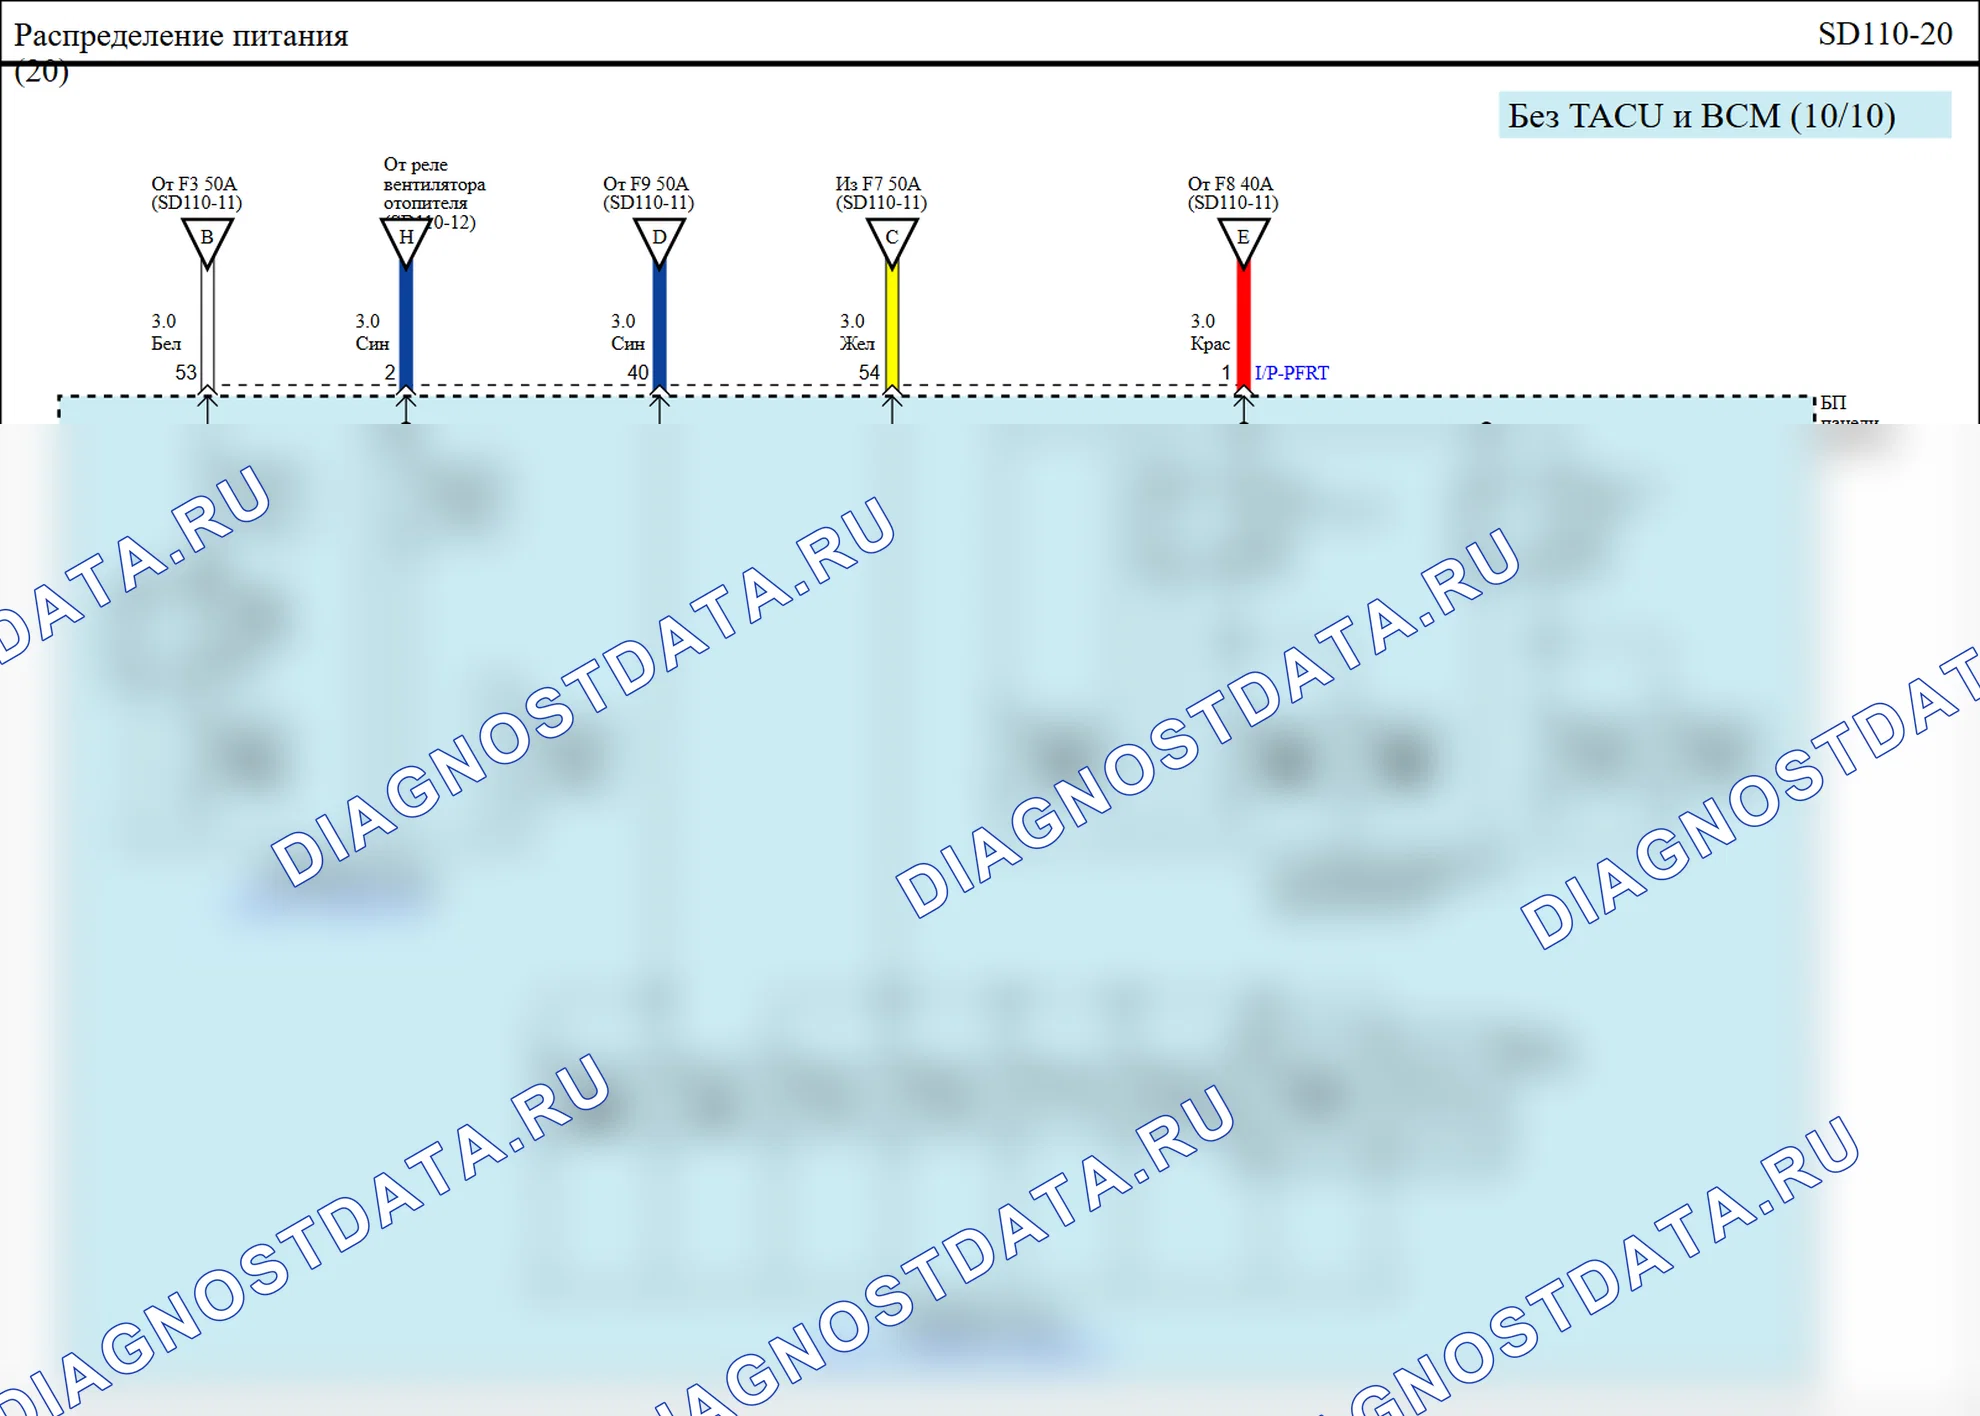Click the (SD110-11) reference under F8 40A
Viewport: 1980px width, 1416px height.
click(x=1233, y=203)
